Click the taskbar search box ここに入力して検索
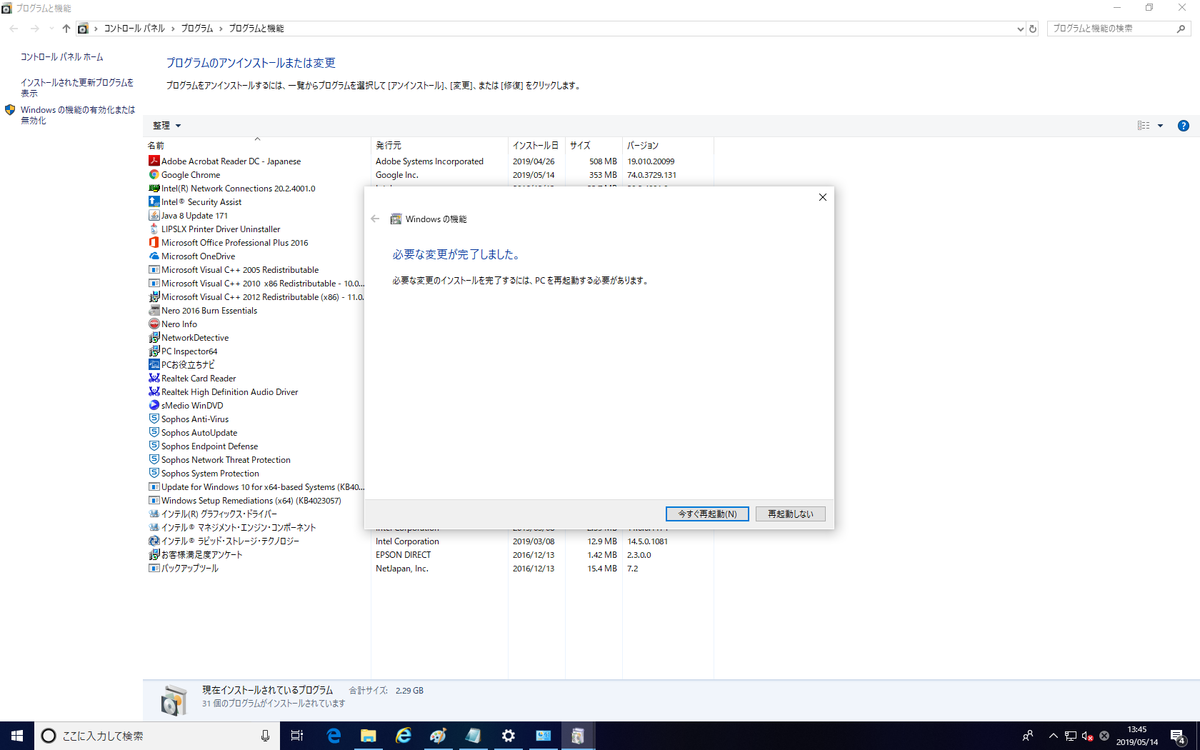1200x750 pixels. click(x=158, y=736)
